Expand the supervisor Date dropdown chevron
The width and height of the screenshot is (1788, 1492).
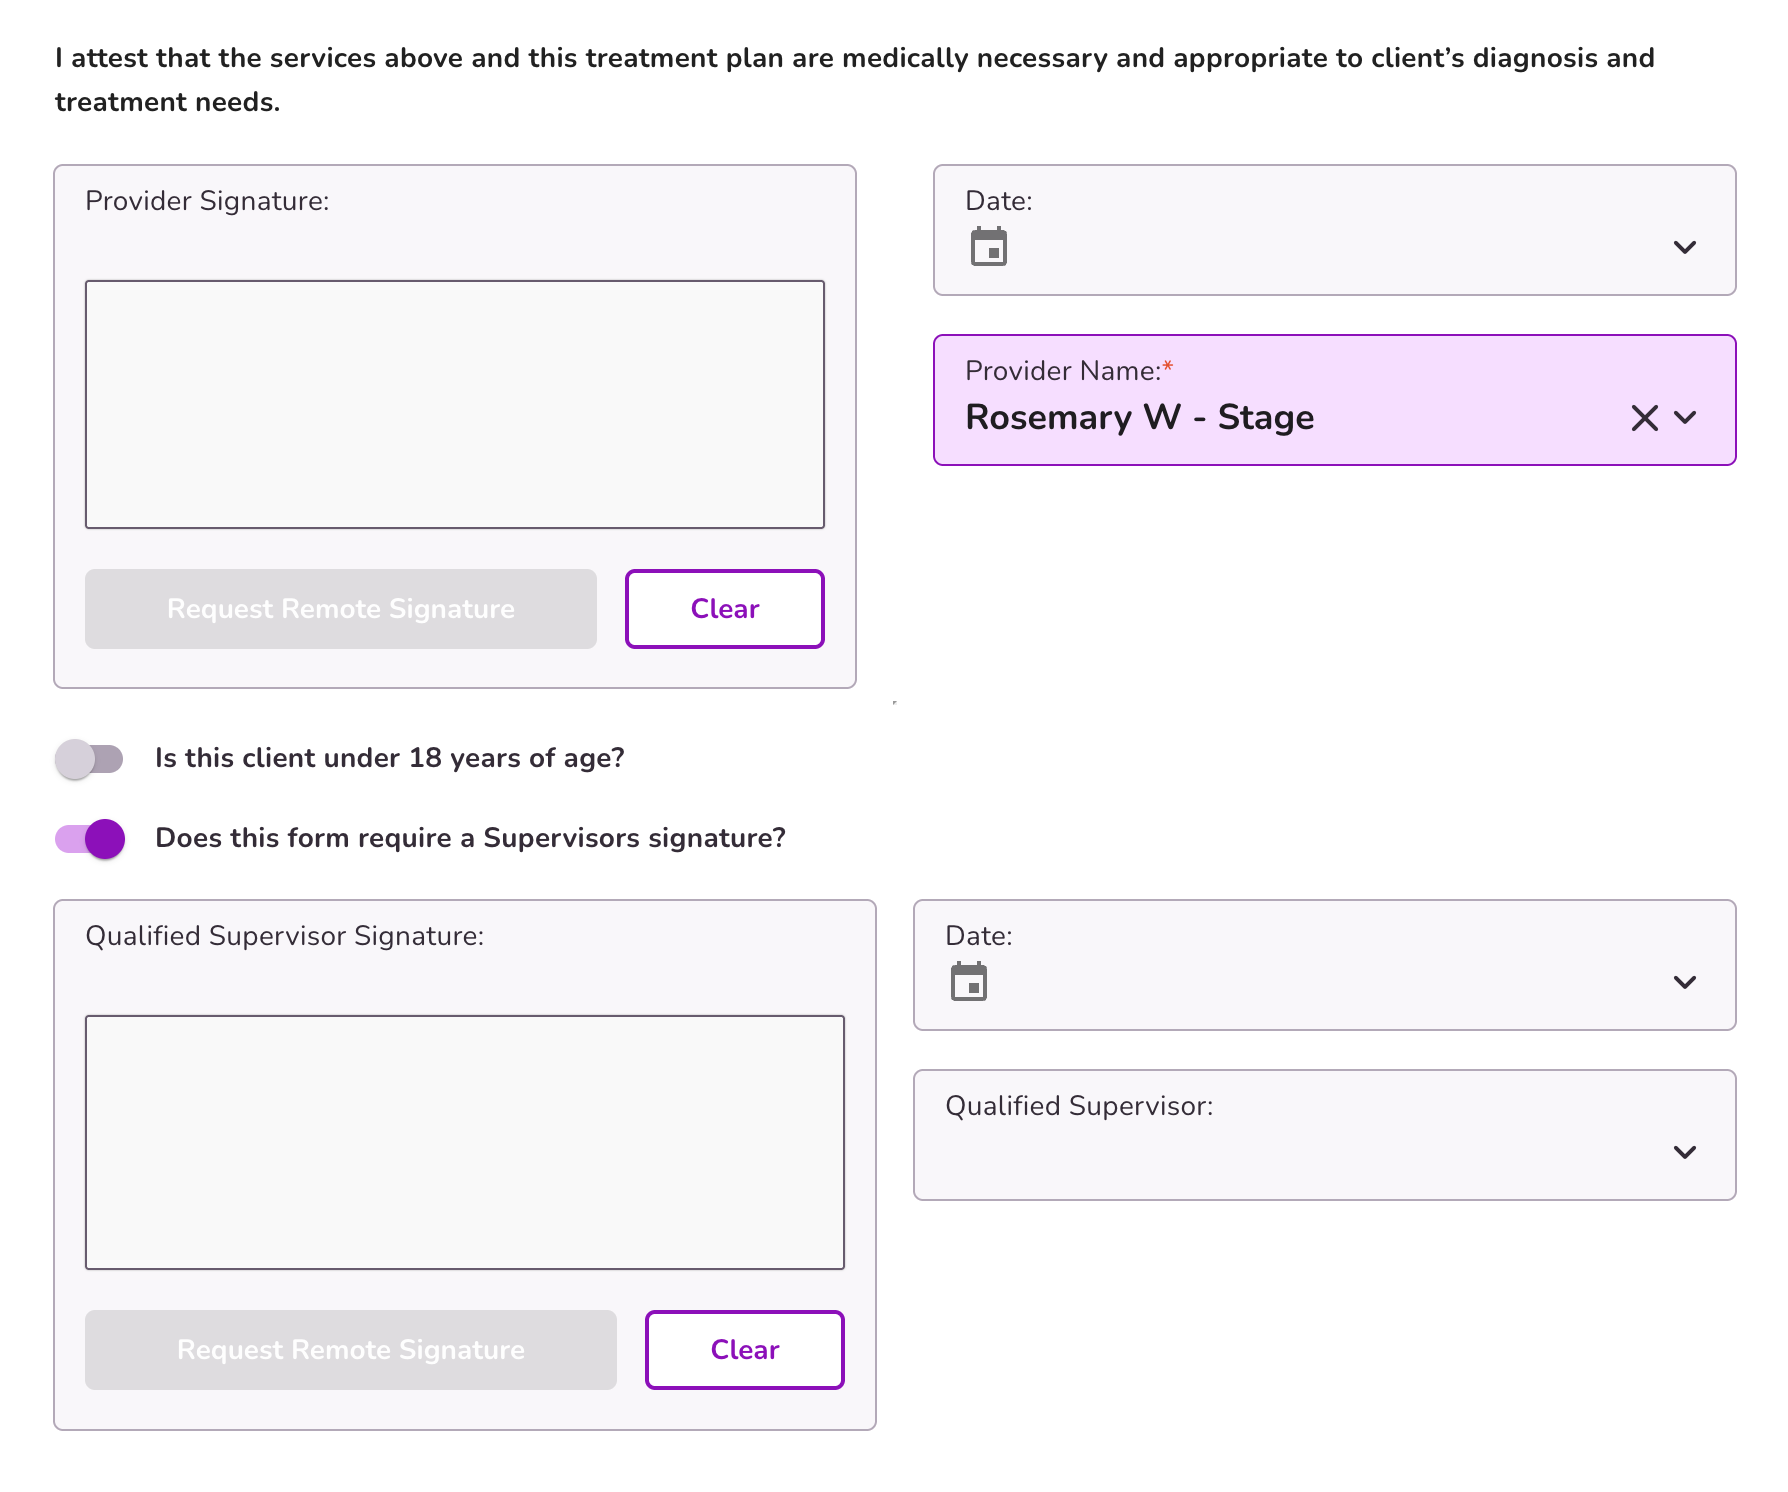(x=1685, y=982)
